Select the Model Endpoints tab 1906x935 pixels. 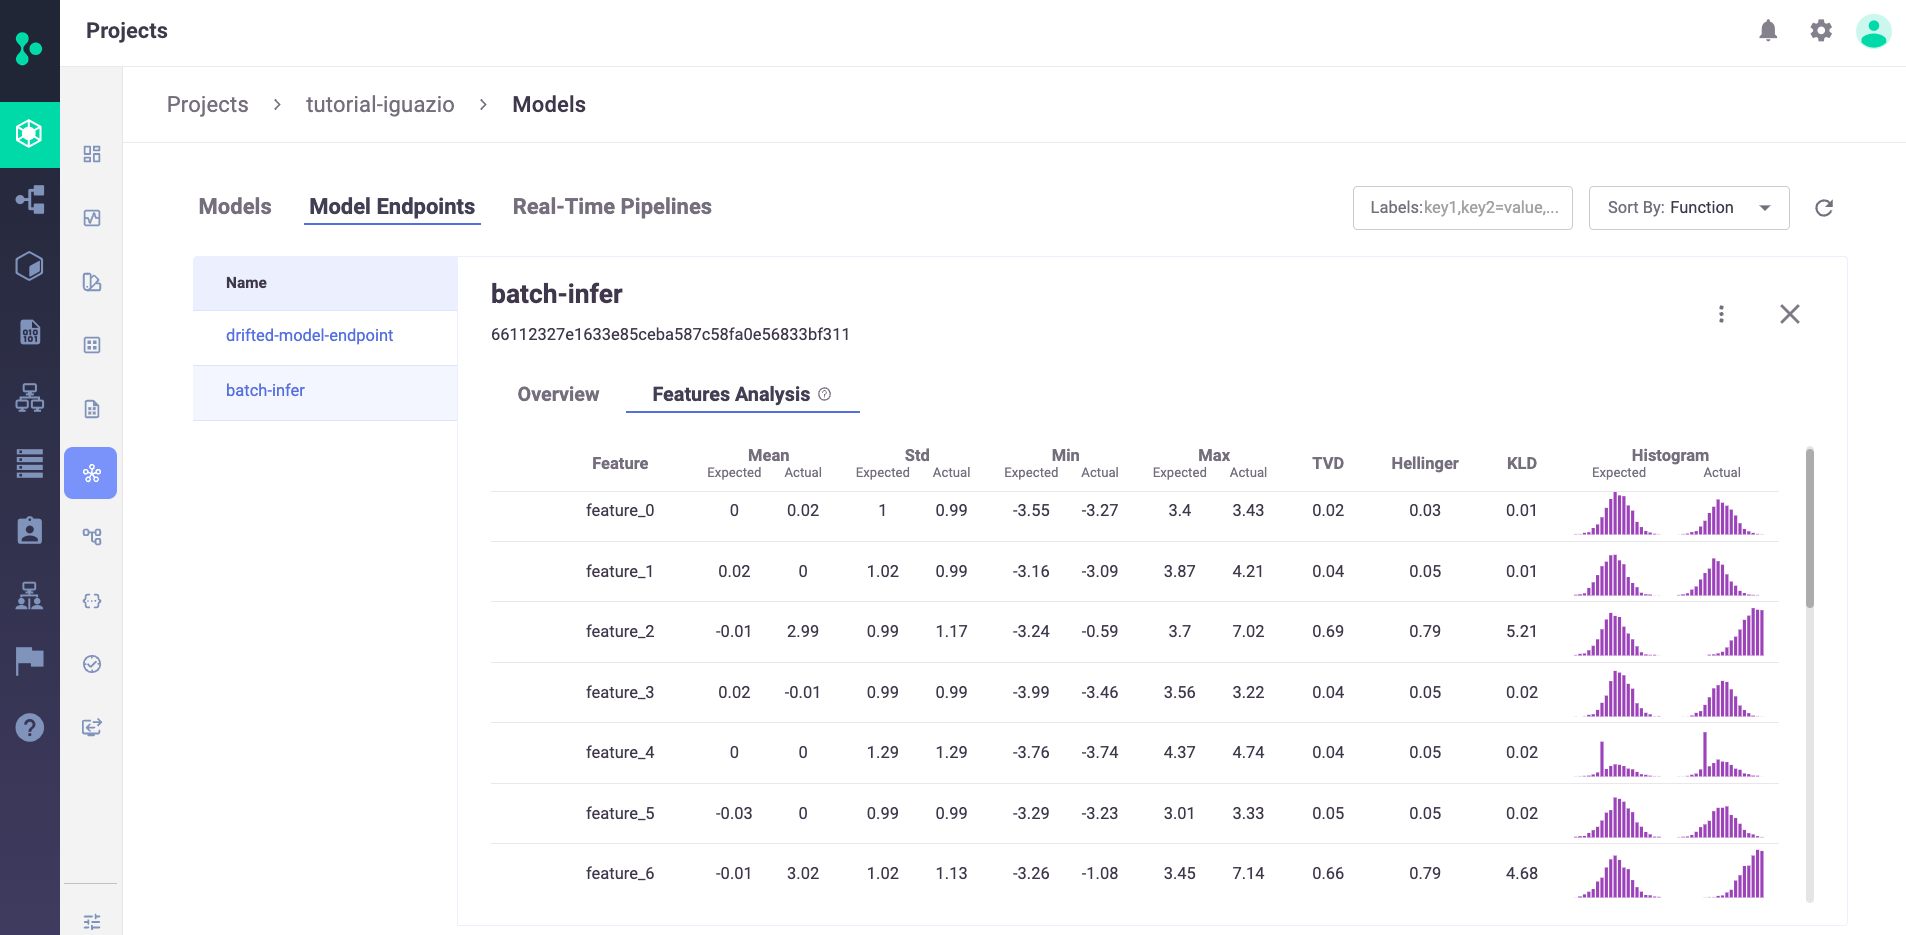[392, 206]
